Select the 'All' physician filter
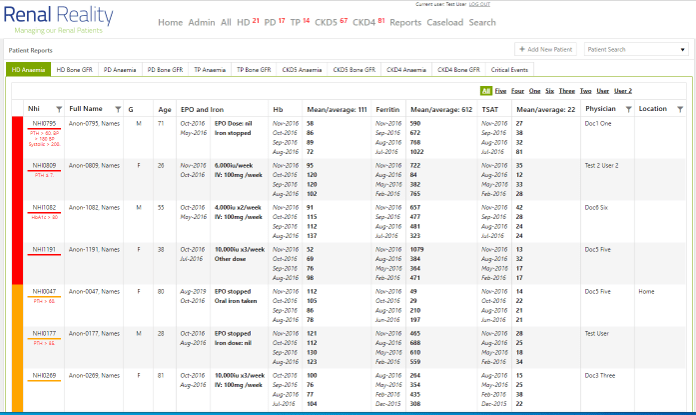 click(x=486, y=91)
